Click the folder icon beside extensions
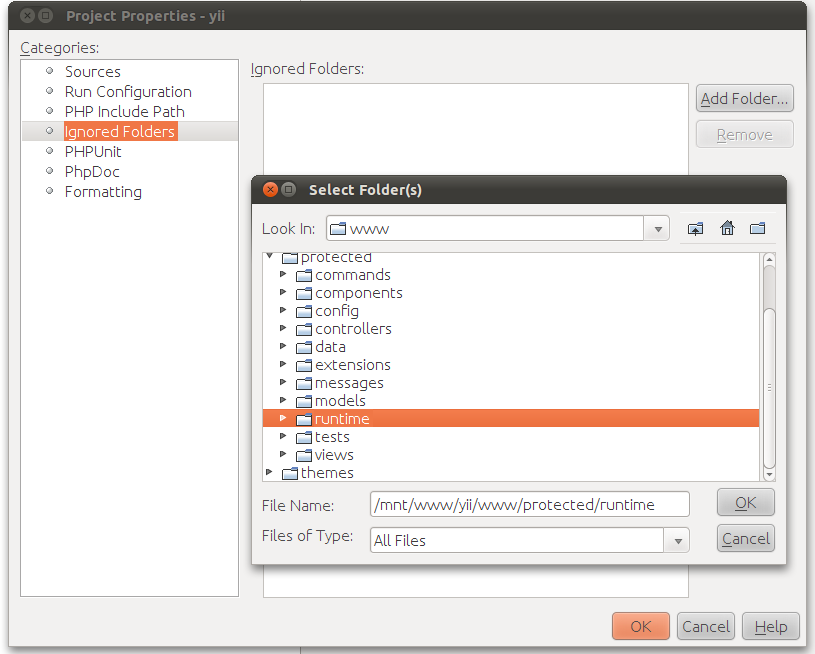815x654 pixels. point(304,365)
